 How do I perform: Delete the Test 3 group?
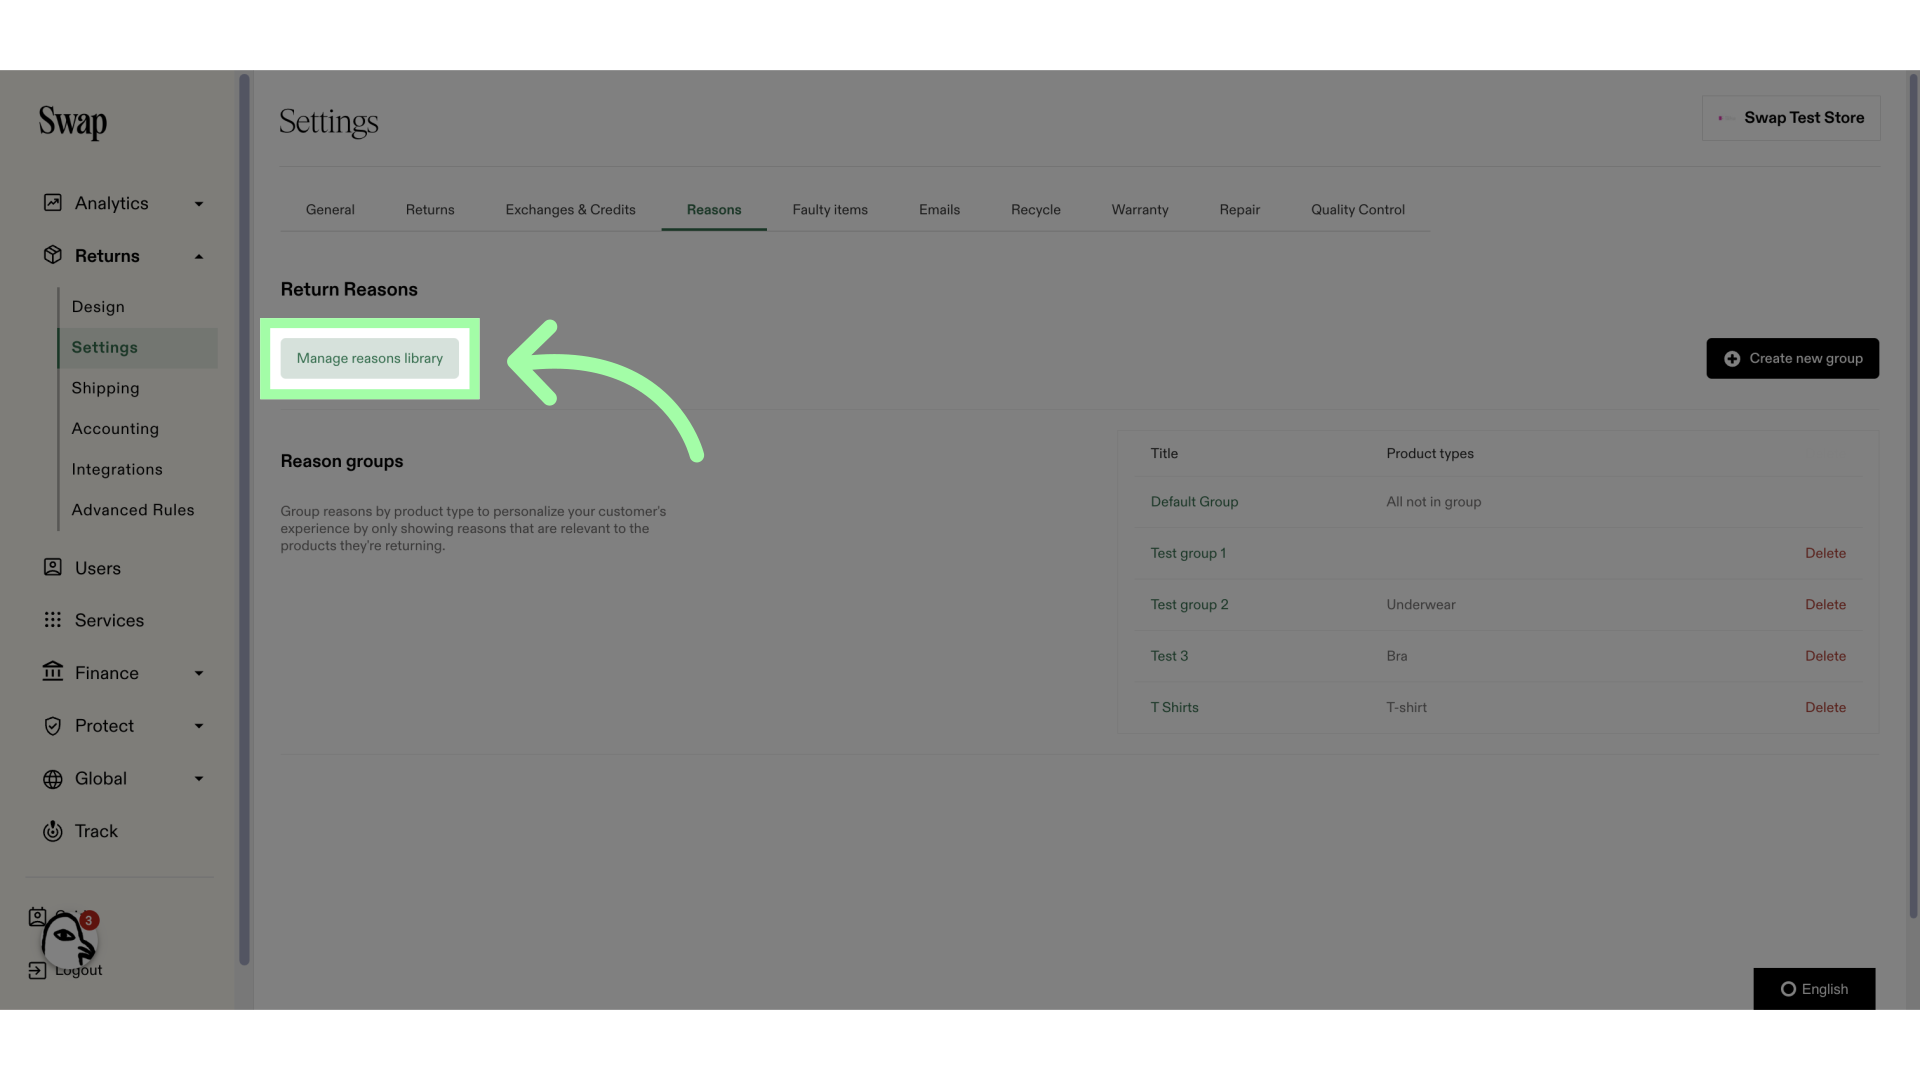(x=1825, y=656)
